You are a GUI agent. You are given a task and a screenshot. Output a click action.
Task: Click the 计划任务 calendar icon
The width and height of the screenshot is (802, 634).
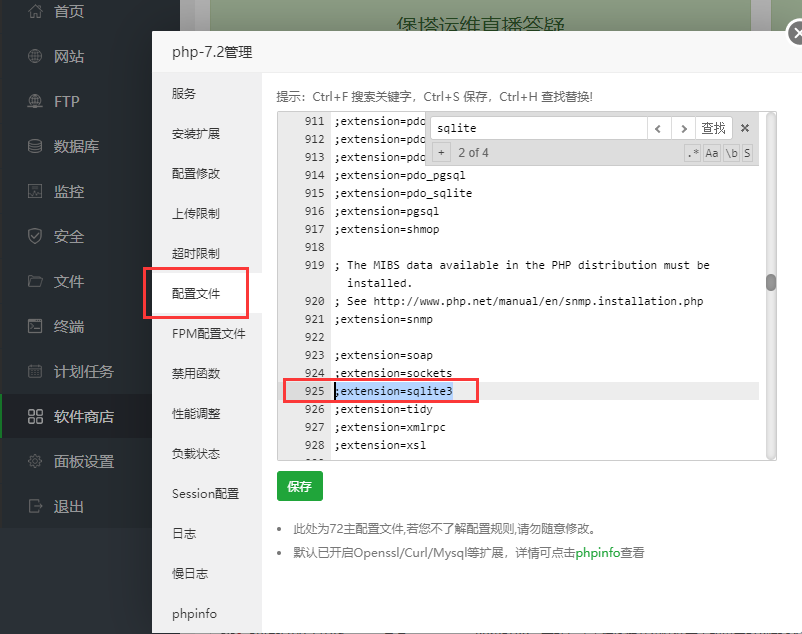(x=36, y=372)
